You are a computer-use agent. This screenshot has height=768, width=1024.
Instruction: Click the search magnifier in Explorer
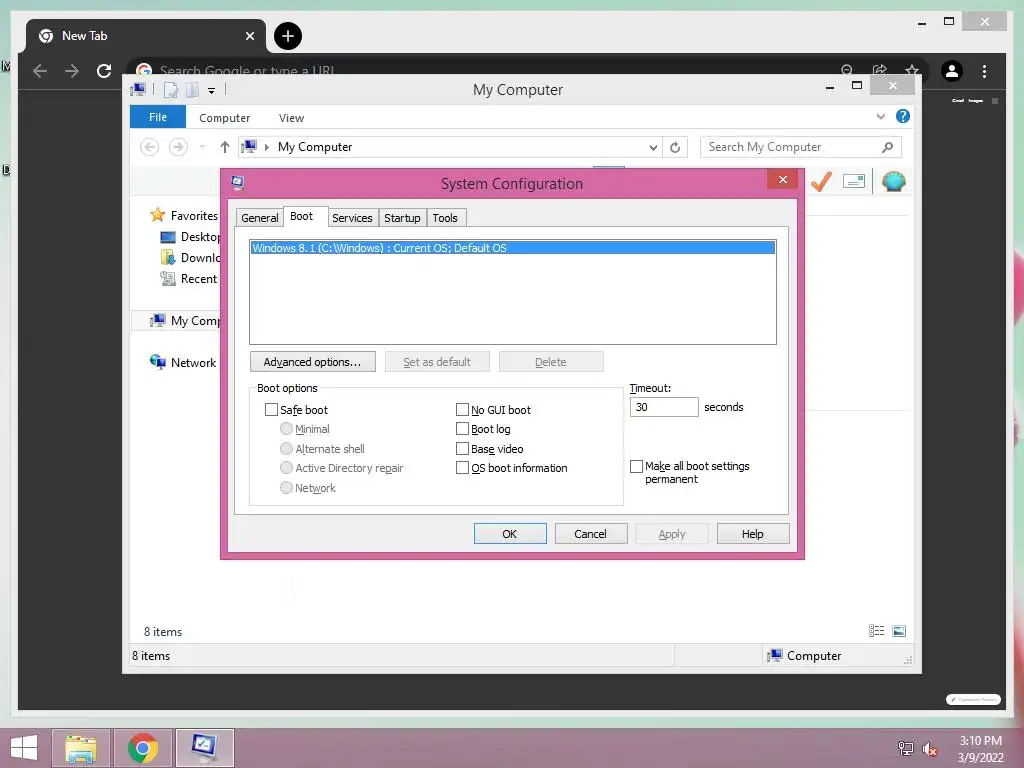pos(887,147)
